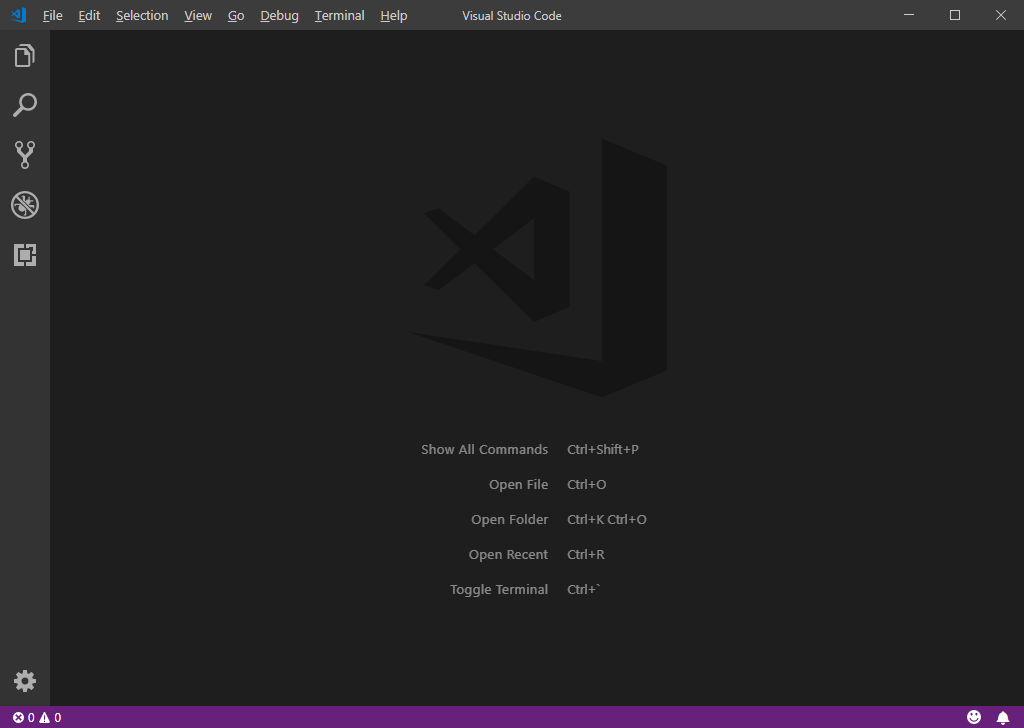Click the Ctrl+R shortcut text

[x=586, y=554]
